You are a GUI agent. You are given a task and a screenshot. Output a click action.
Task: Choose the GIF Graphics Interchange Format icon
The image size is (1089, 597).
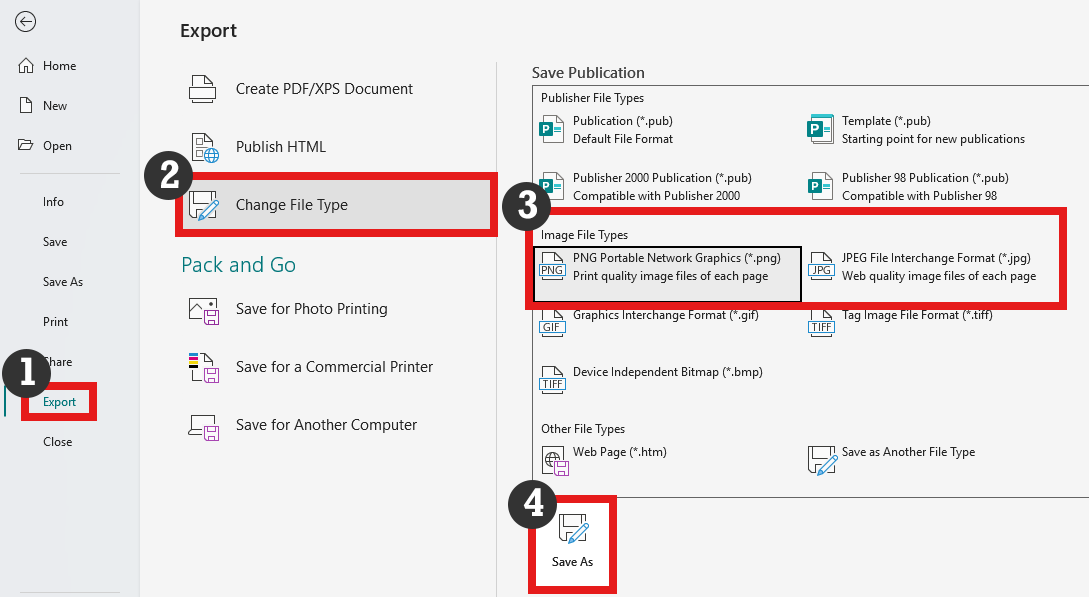tap(552, 323)
